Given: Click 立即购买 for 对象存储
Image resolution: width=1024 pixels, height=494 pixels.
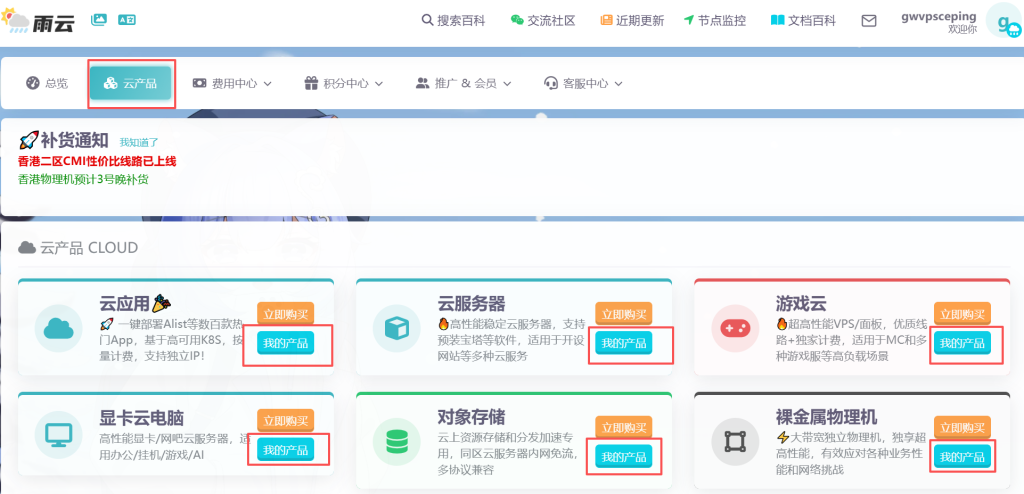Looking at the screenshot, I should 624,427.
